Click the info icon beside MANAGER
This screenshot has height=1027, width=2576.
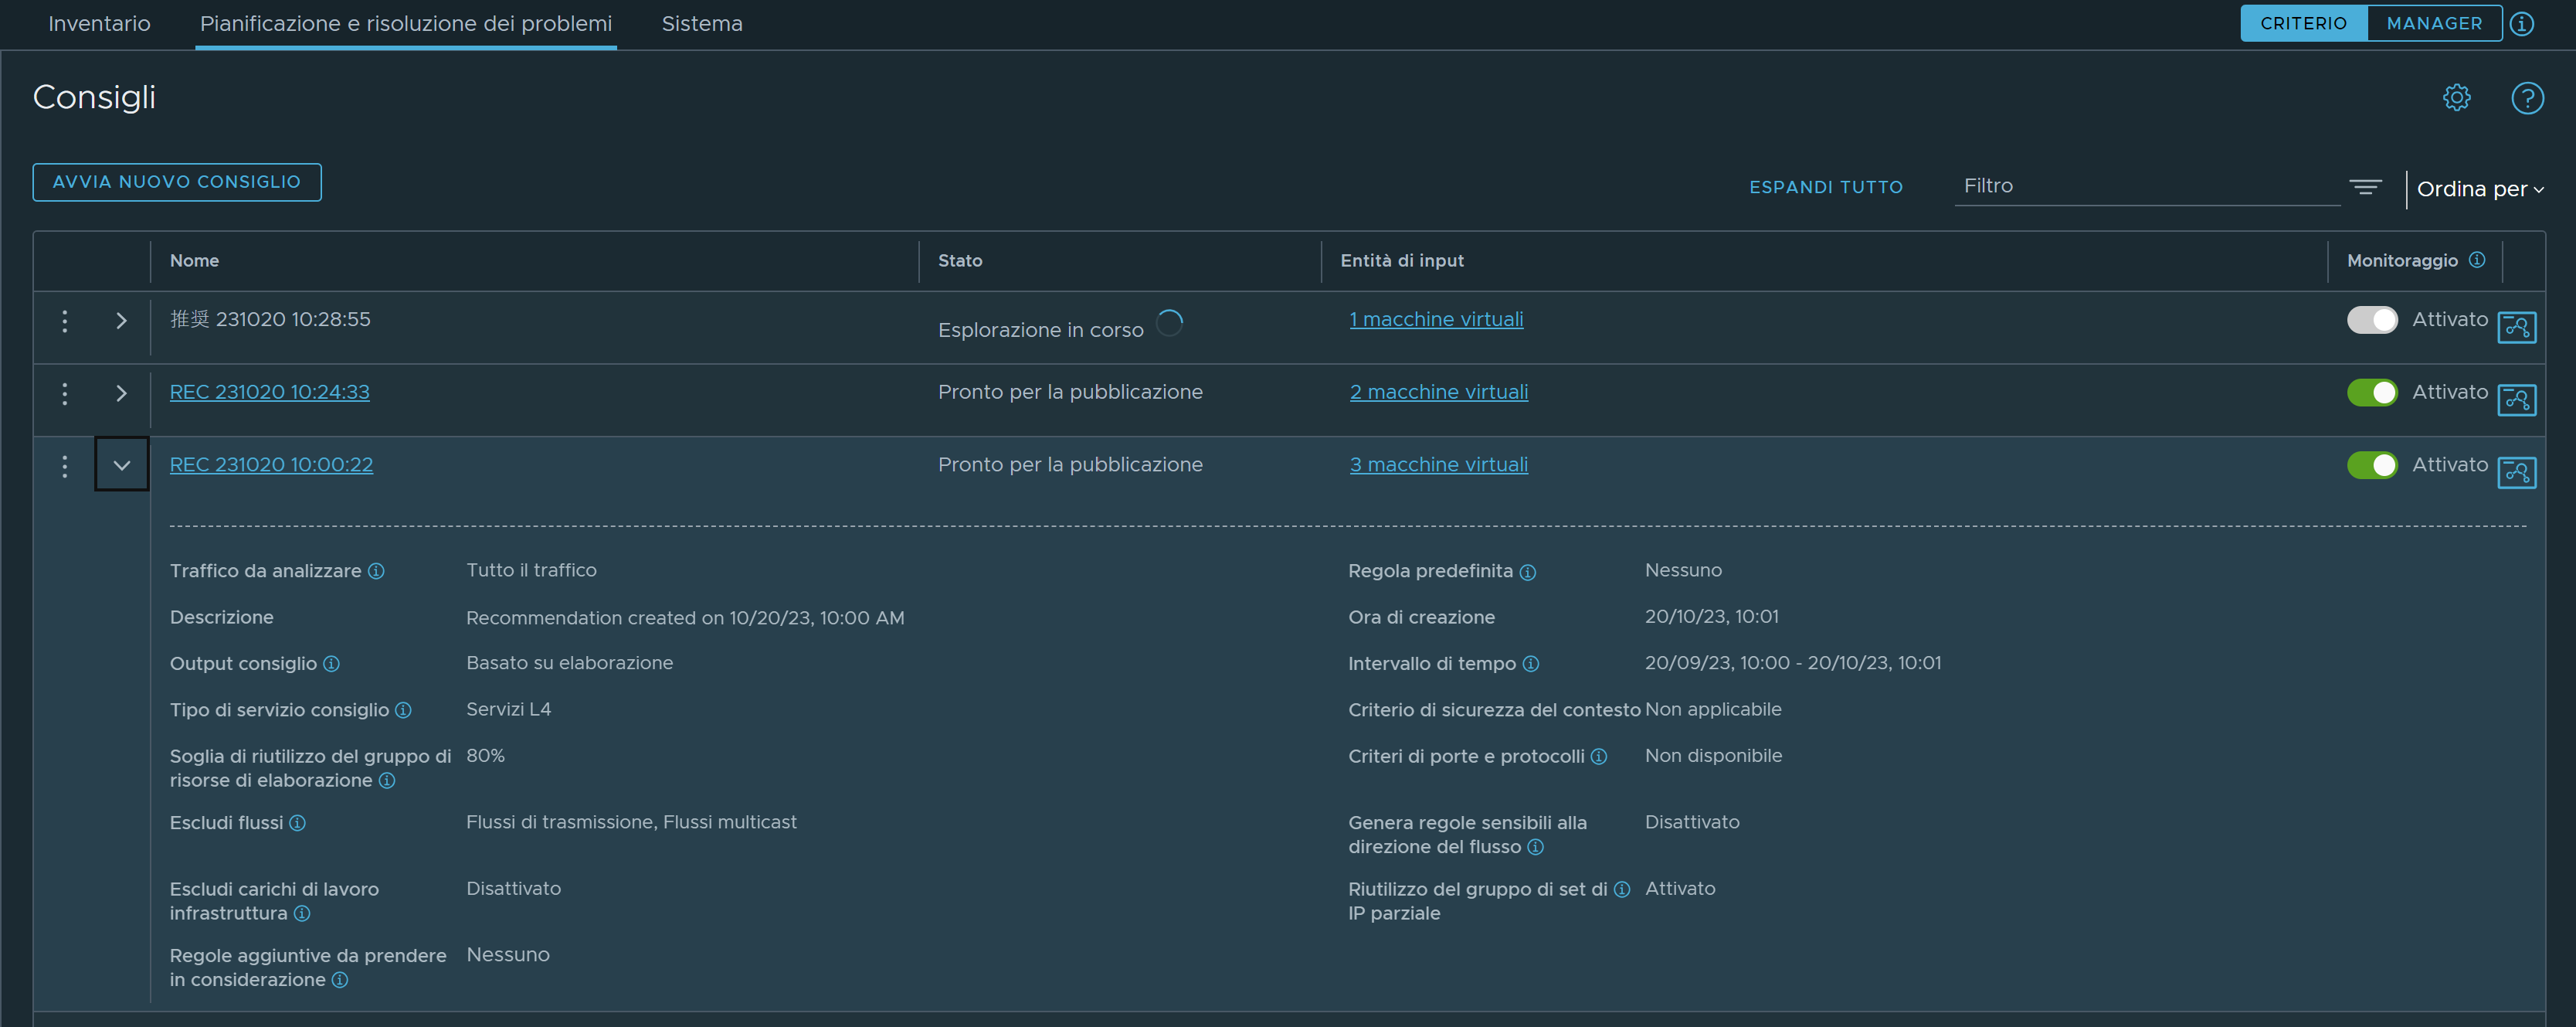[2522, 24]
